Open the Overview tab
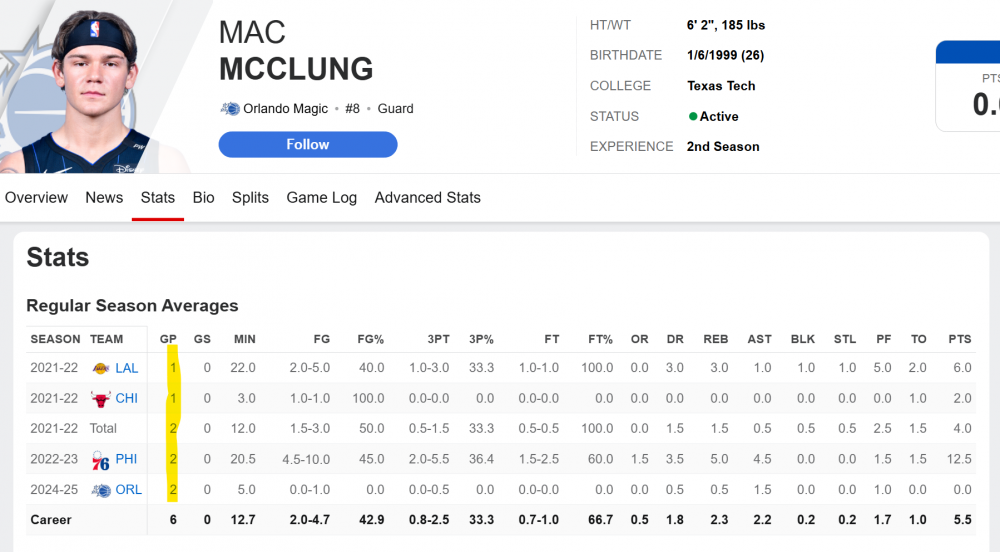The width and height of the screenshot is (1000, 552). [x=36, y=198]
